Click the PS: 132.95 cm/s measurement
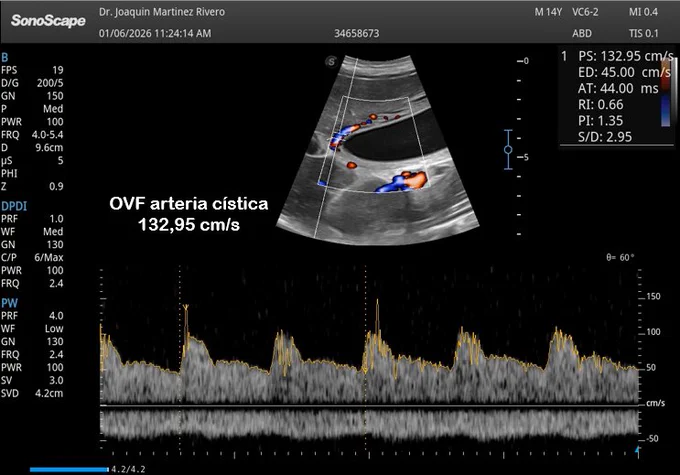Image resolution: width=680 pixels, height=475 pixels. 625,56
